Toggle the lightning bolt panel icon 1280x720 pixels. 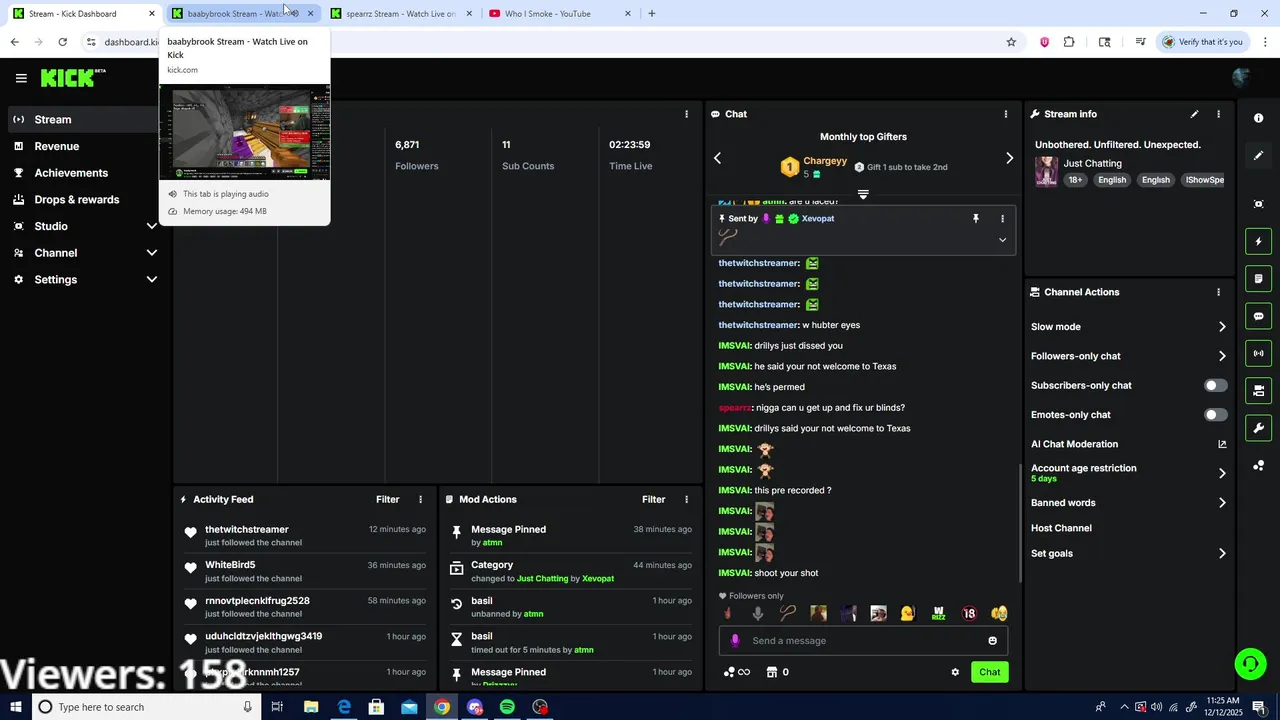1258,241
